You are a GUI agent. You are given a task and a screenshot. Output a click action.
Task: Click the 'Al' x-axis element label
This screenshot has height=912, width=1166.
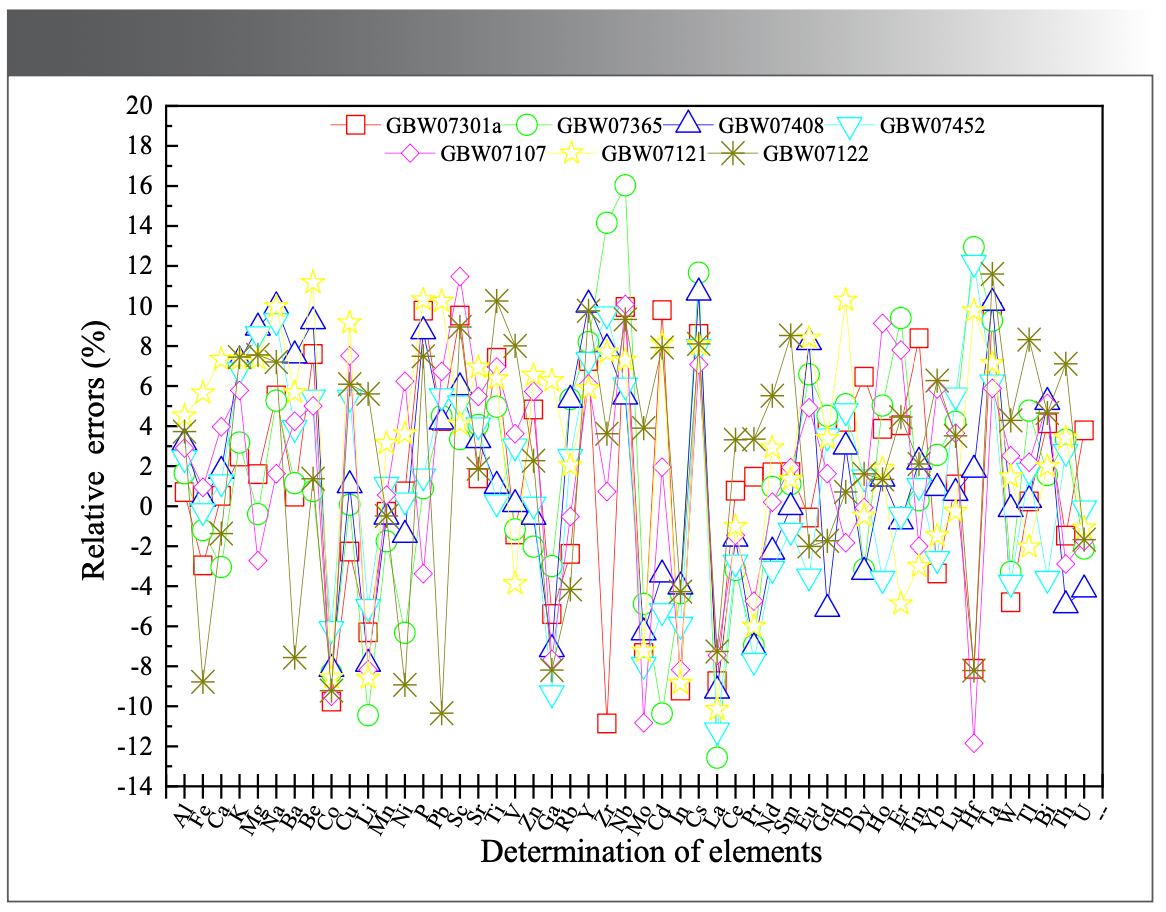pos(184,815)
